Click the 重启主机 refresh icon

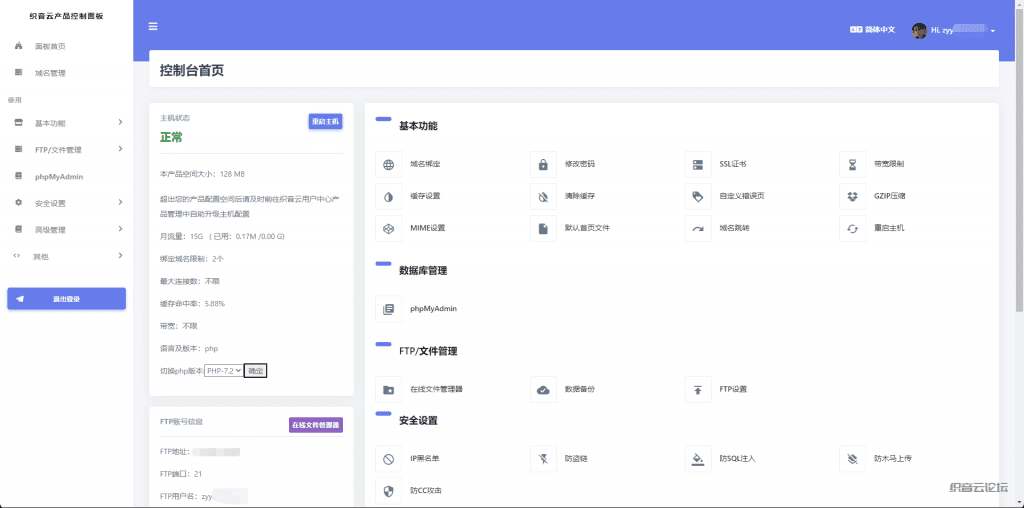click(852, 228)
